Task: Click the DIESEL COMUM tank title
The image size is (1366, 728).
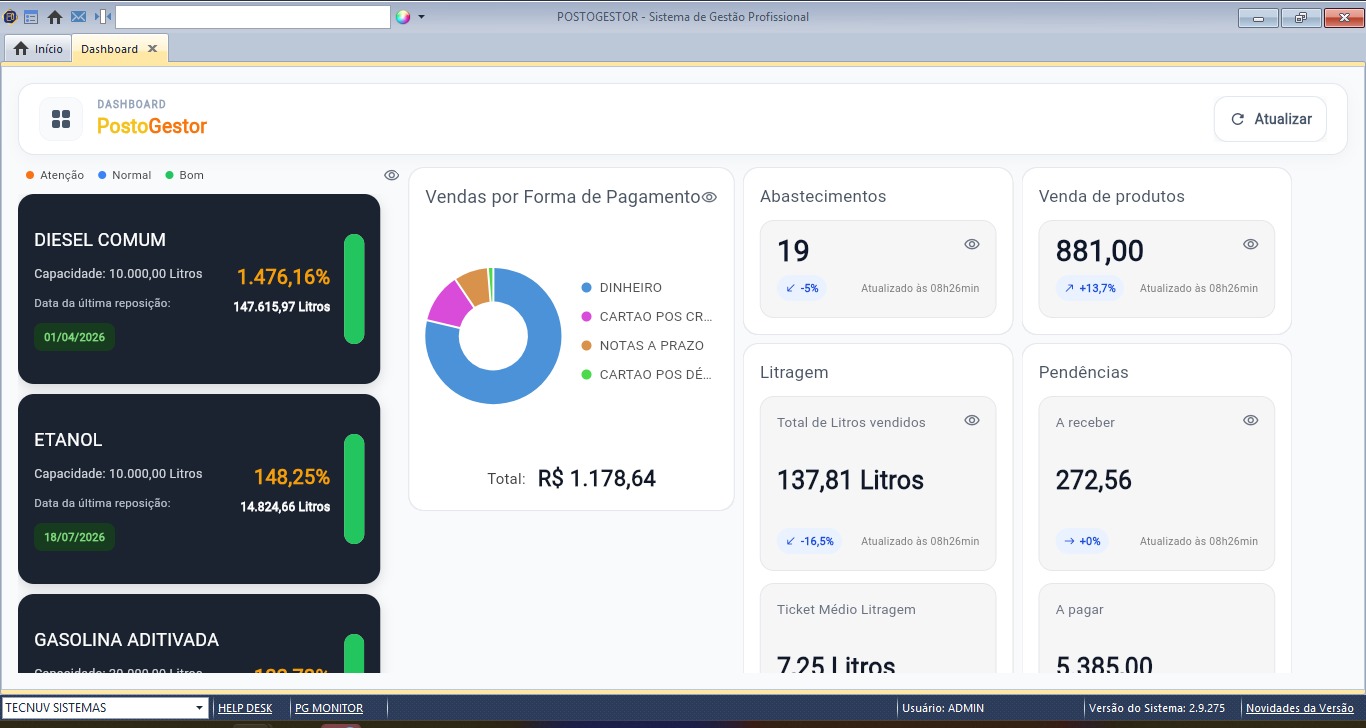Action: click(100, 240)
